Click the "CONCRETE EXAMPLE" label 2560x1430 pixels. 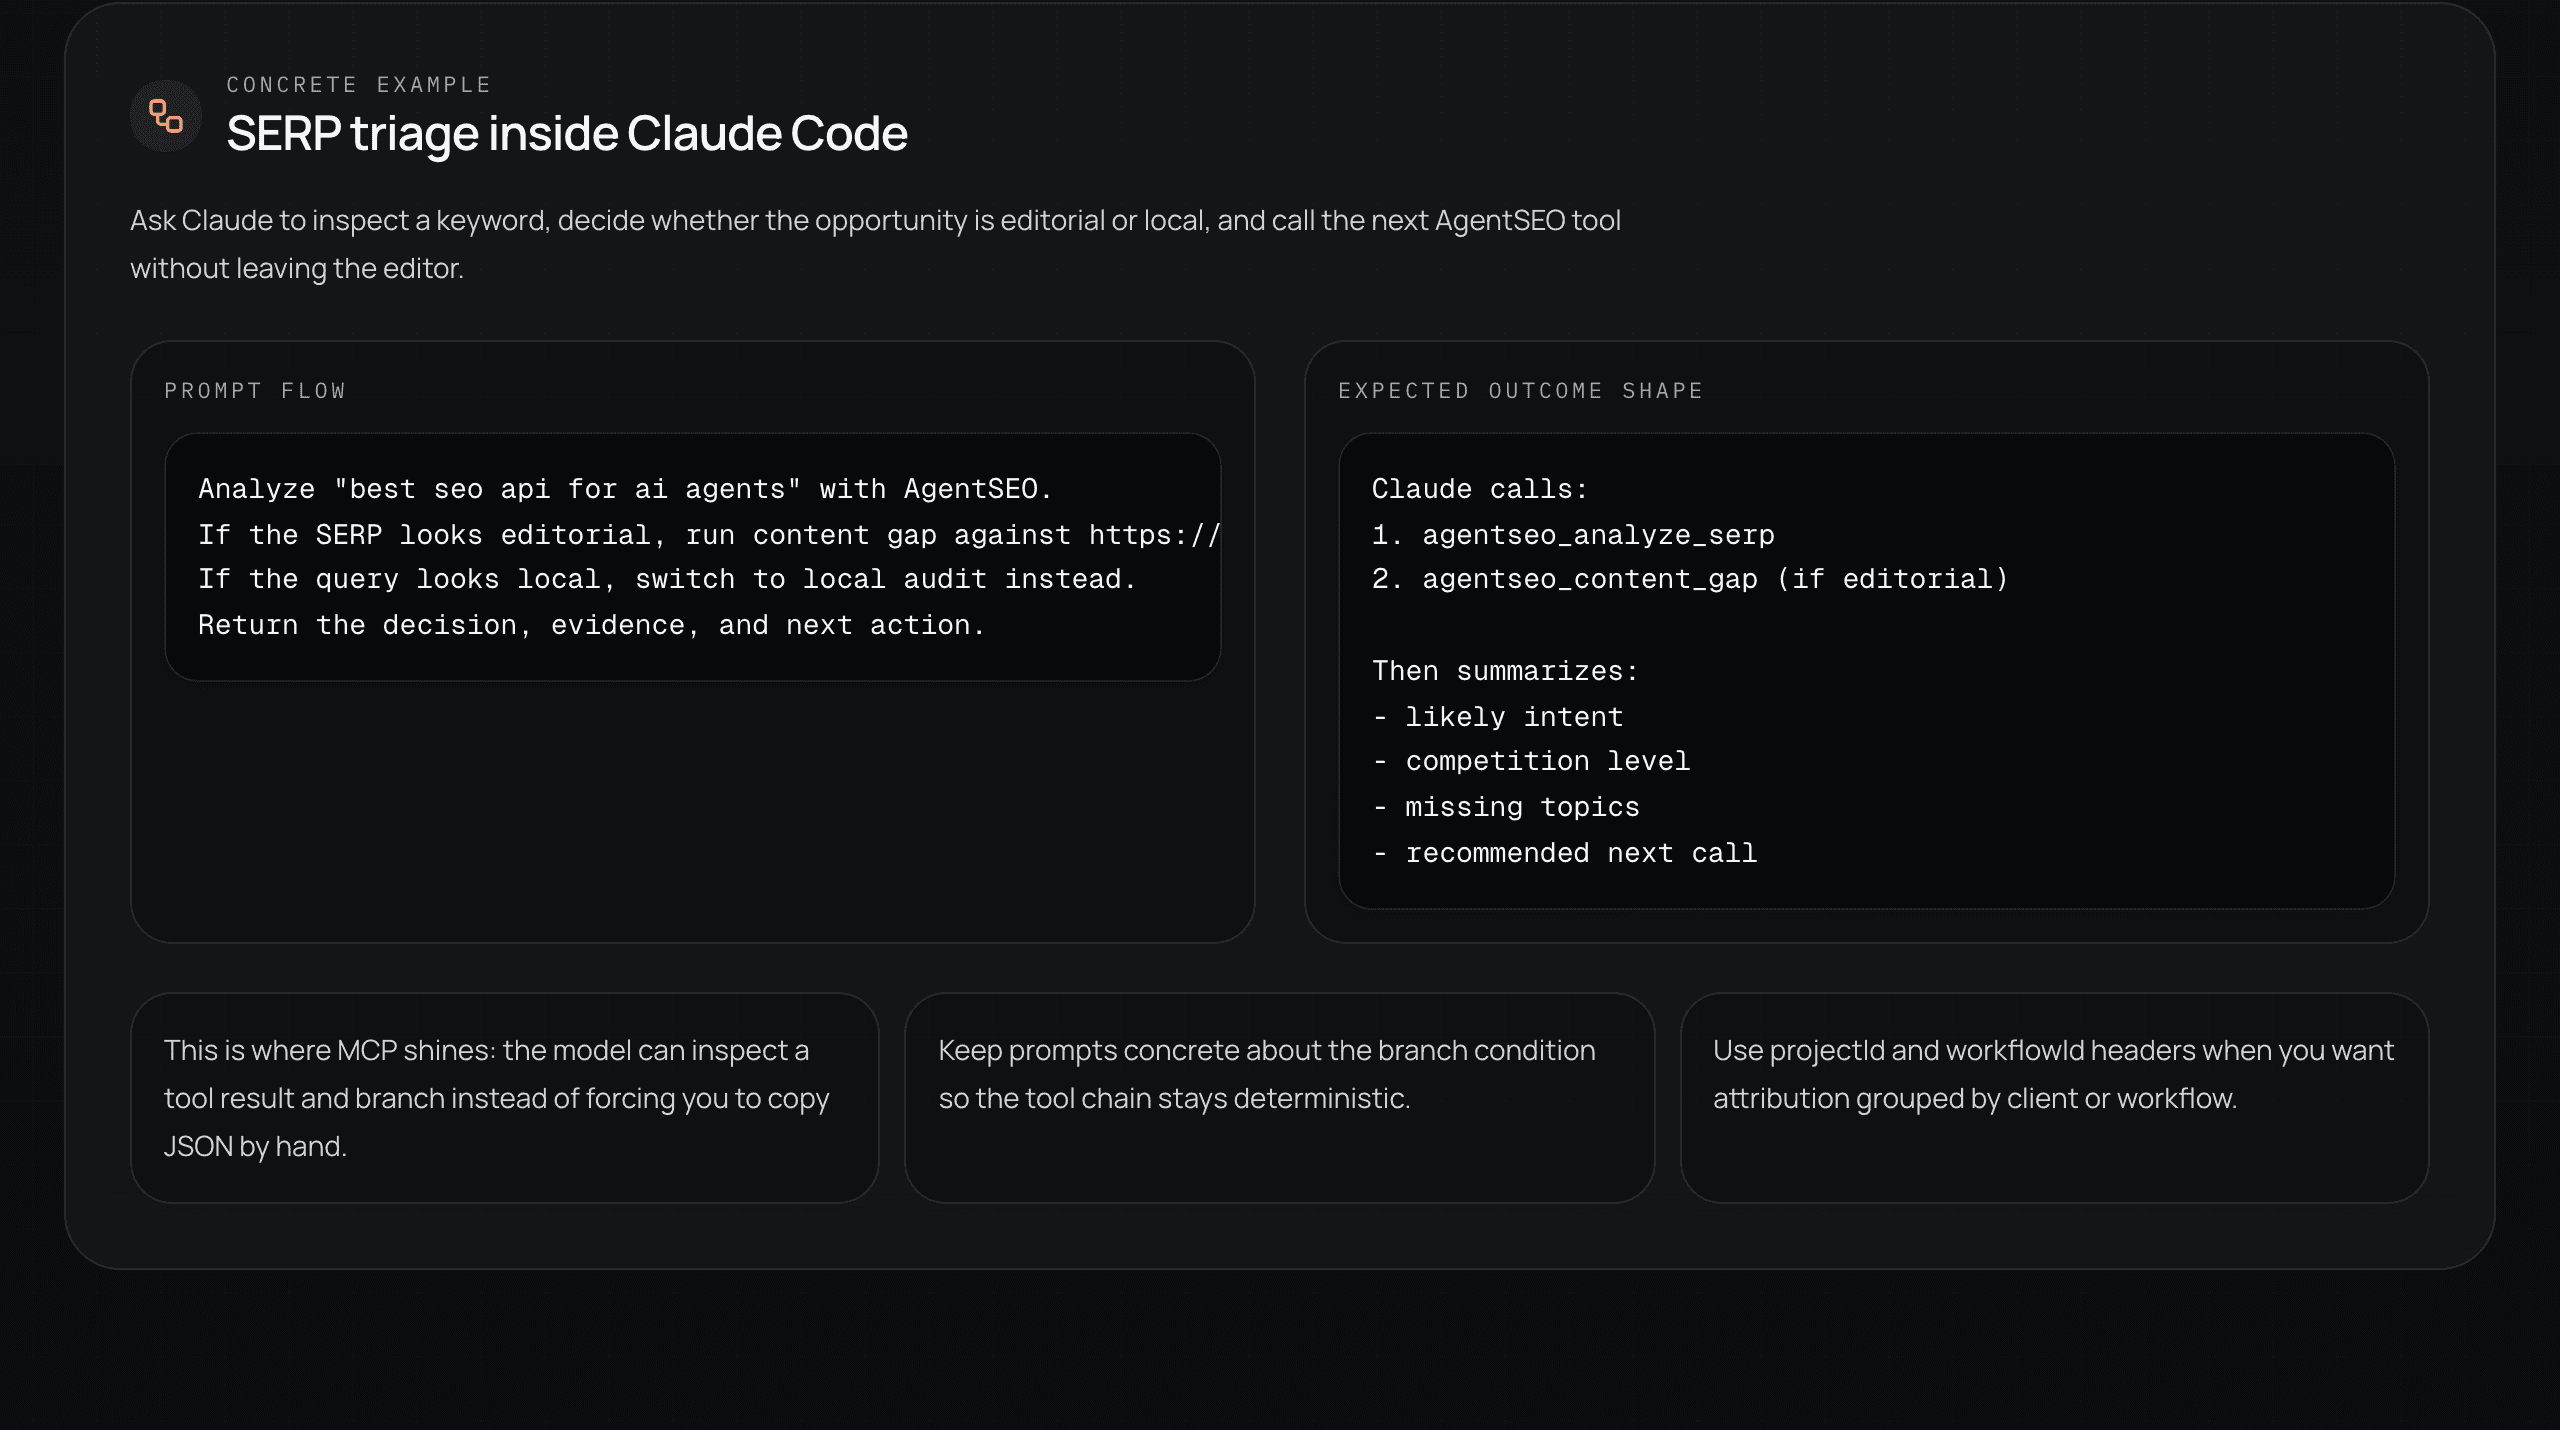(x=359, y=85)
